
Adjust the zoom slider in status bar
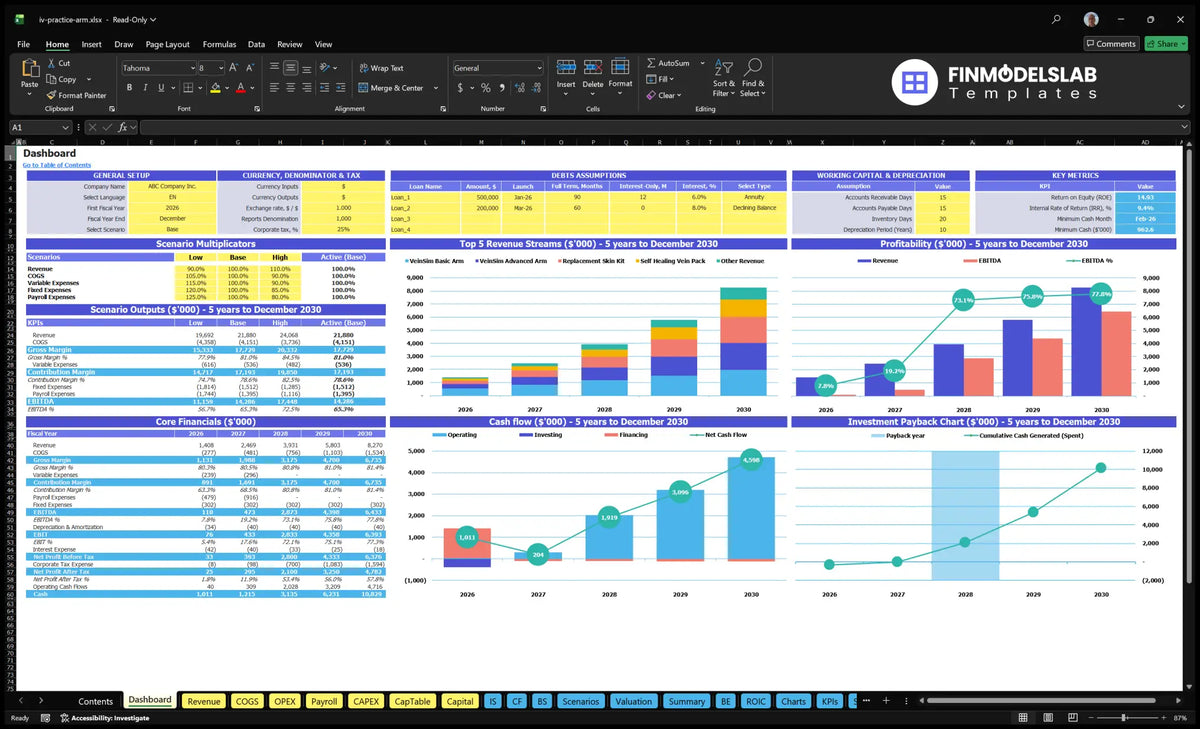click(x=1123, y=718)
